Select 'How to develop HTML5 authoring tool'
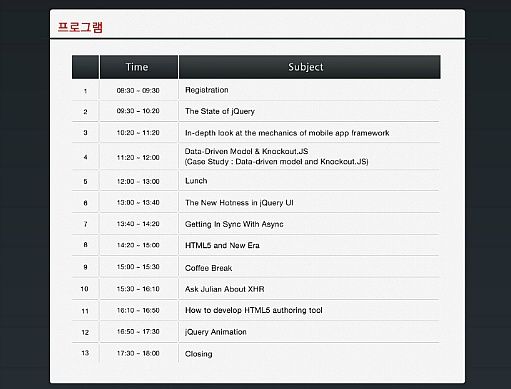Screen dimensions: 511x389 click(254, 310)
